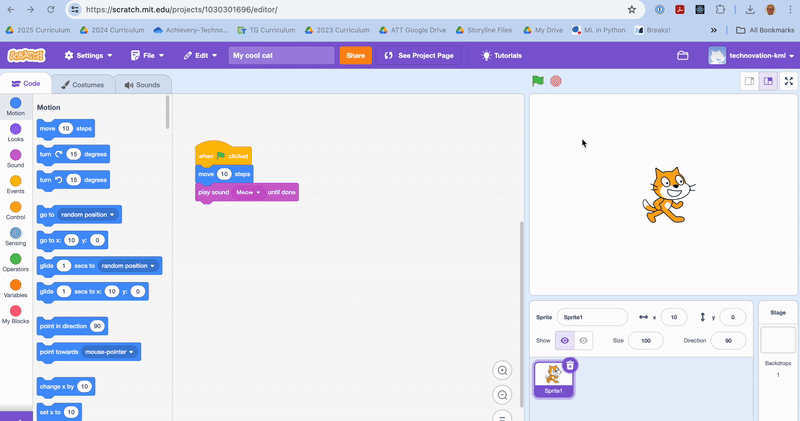Screen dimensions: 800x421
Task: Select the Stage backdrop thumbnail
Action: (x=778, y=340)
